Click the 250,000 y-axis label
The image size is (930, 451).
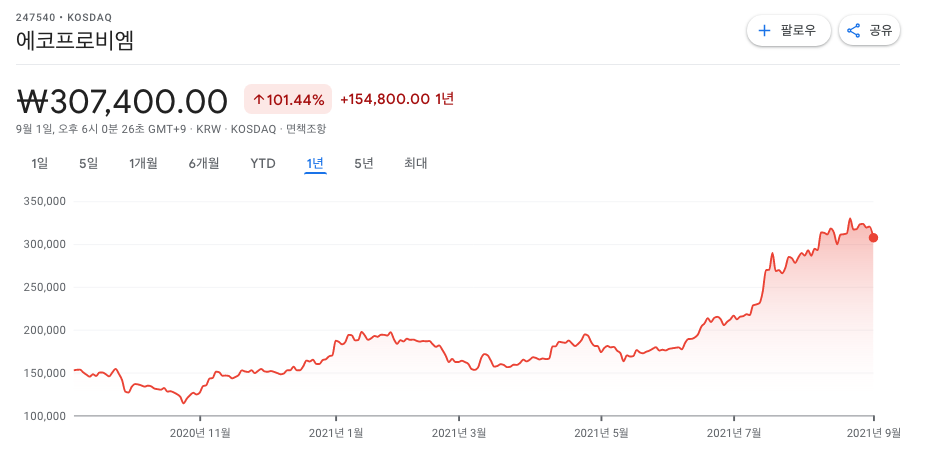click(44, 287)
